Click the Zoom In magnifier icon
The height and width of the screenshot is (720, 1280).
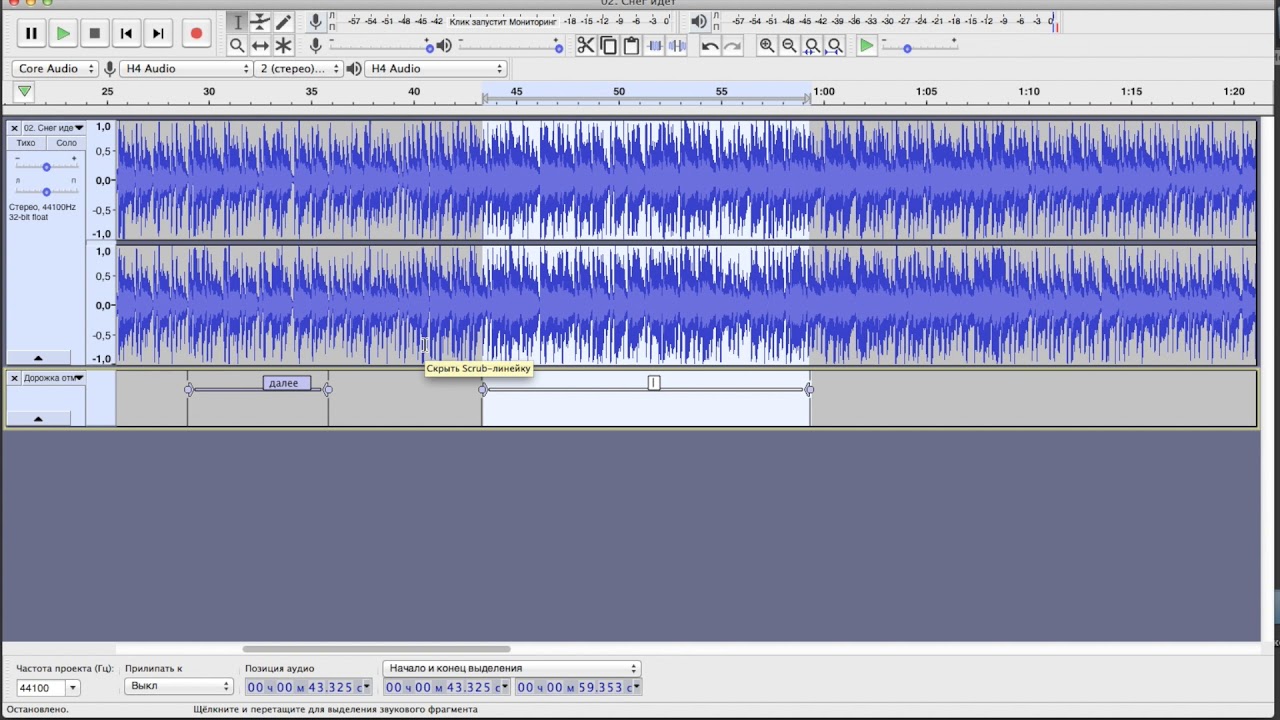pos(767,46)
